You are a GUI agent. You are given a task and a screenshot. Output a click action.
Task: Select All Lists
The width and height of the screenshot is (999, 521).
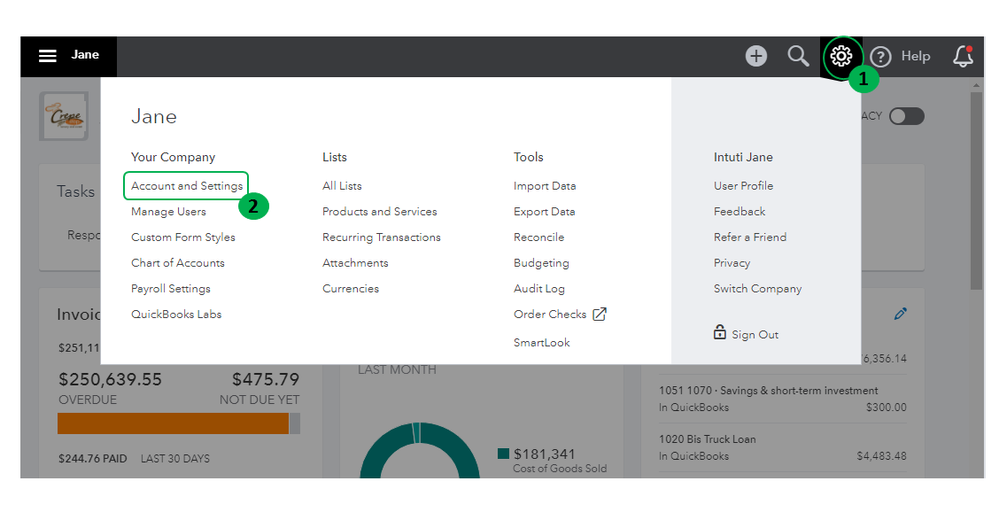pyautogui.click(x=341, y=186)
